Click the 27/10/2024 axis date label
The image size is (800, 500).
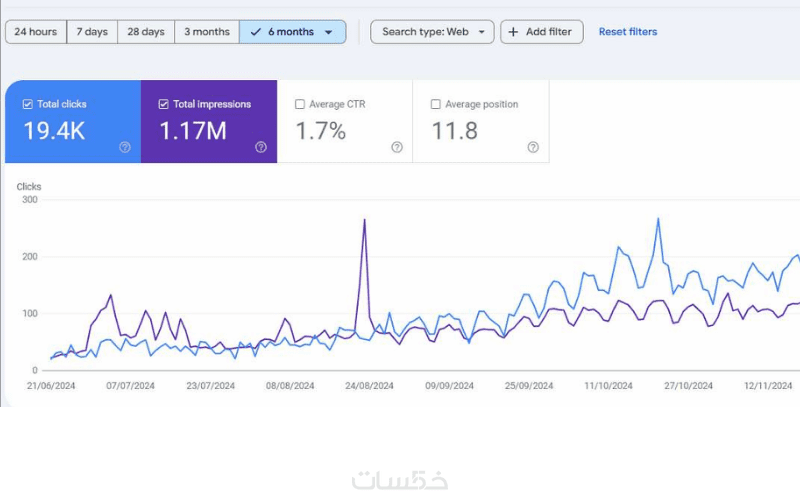688,386
